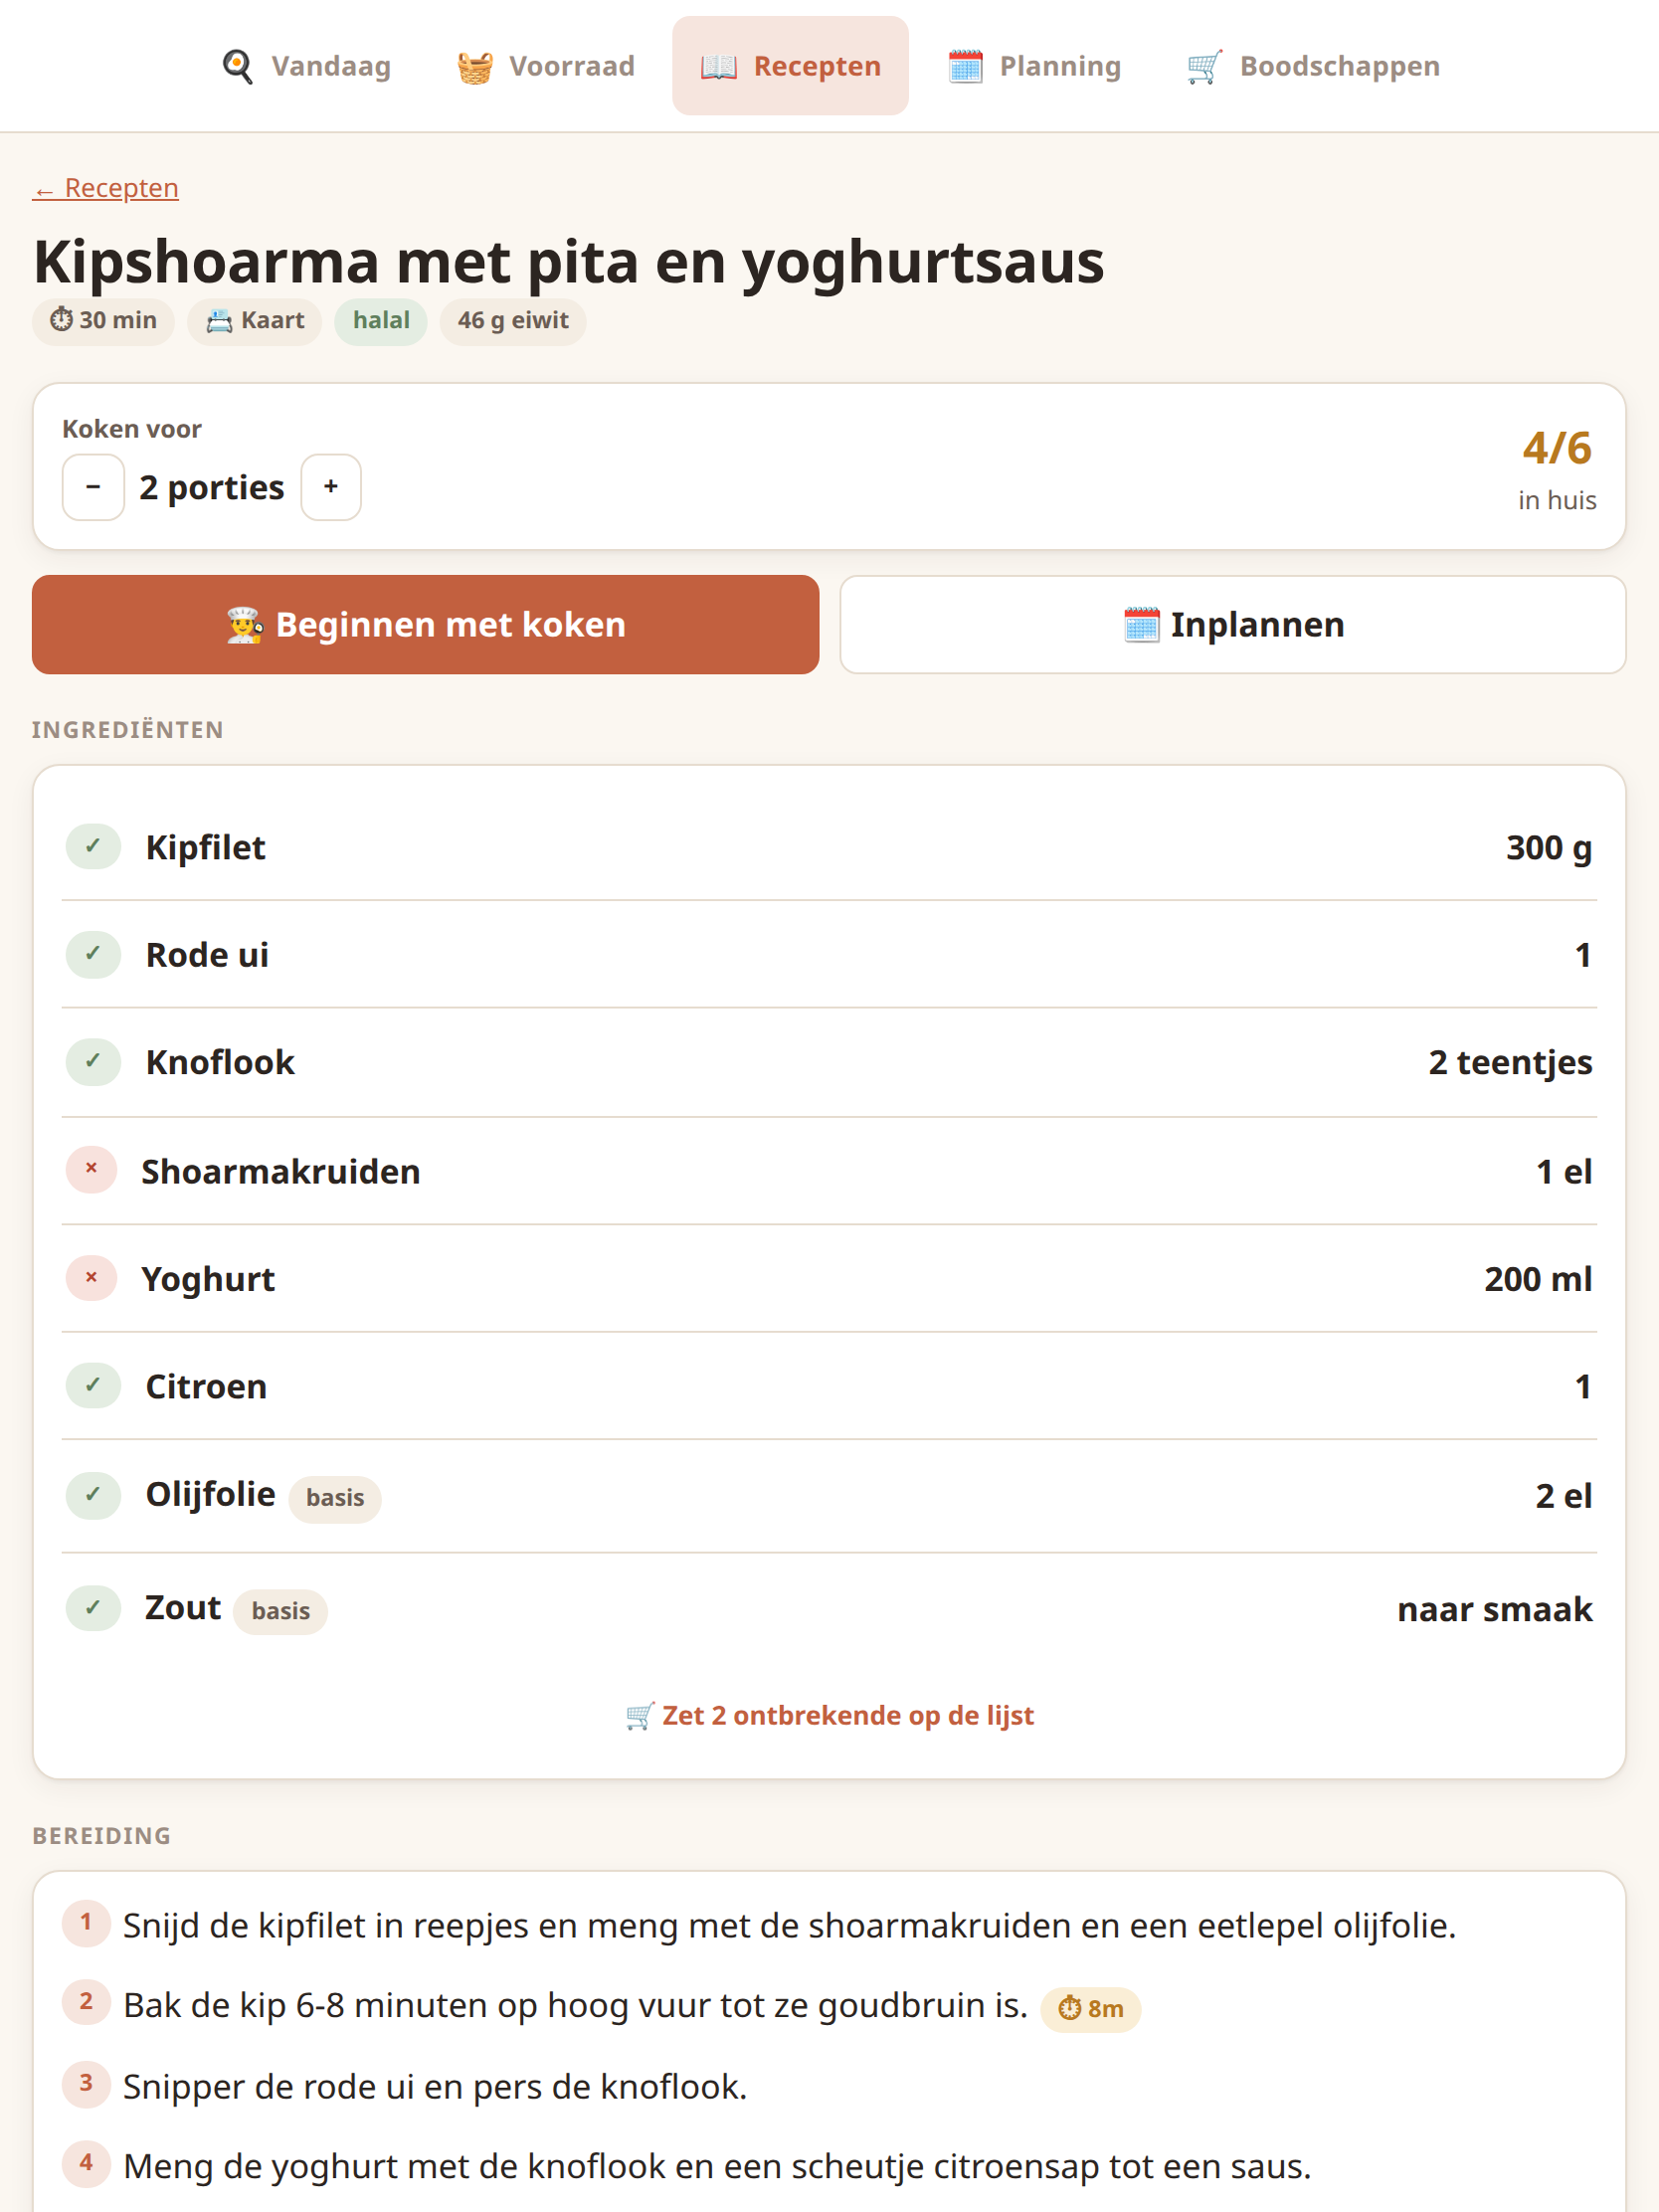This screenshot has width=1659, height=2212.
Task: Click the 200 ml amount for Yoghurt
Action: tap(1538, 1279)
